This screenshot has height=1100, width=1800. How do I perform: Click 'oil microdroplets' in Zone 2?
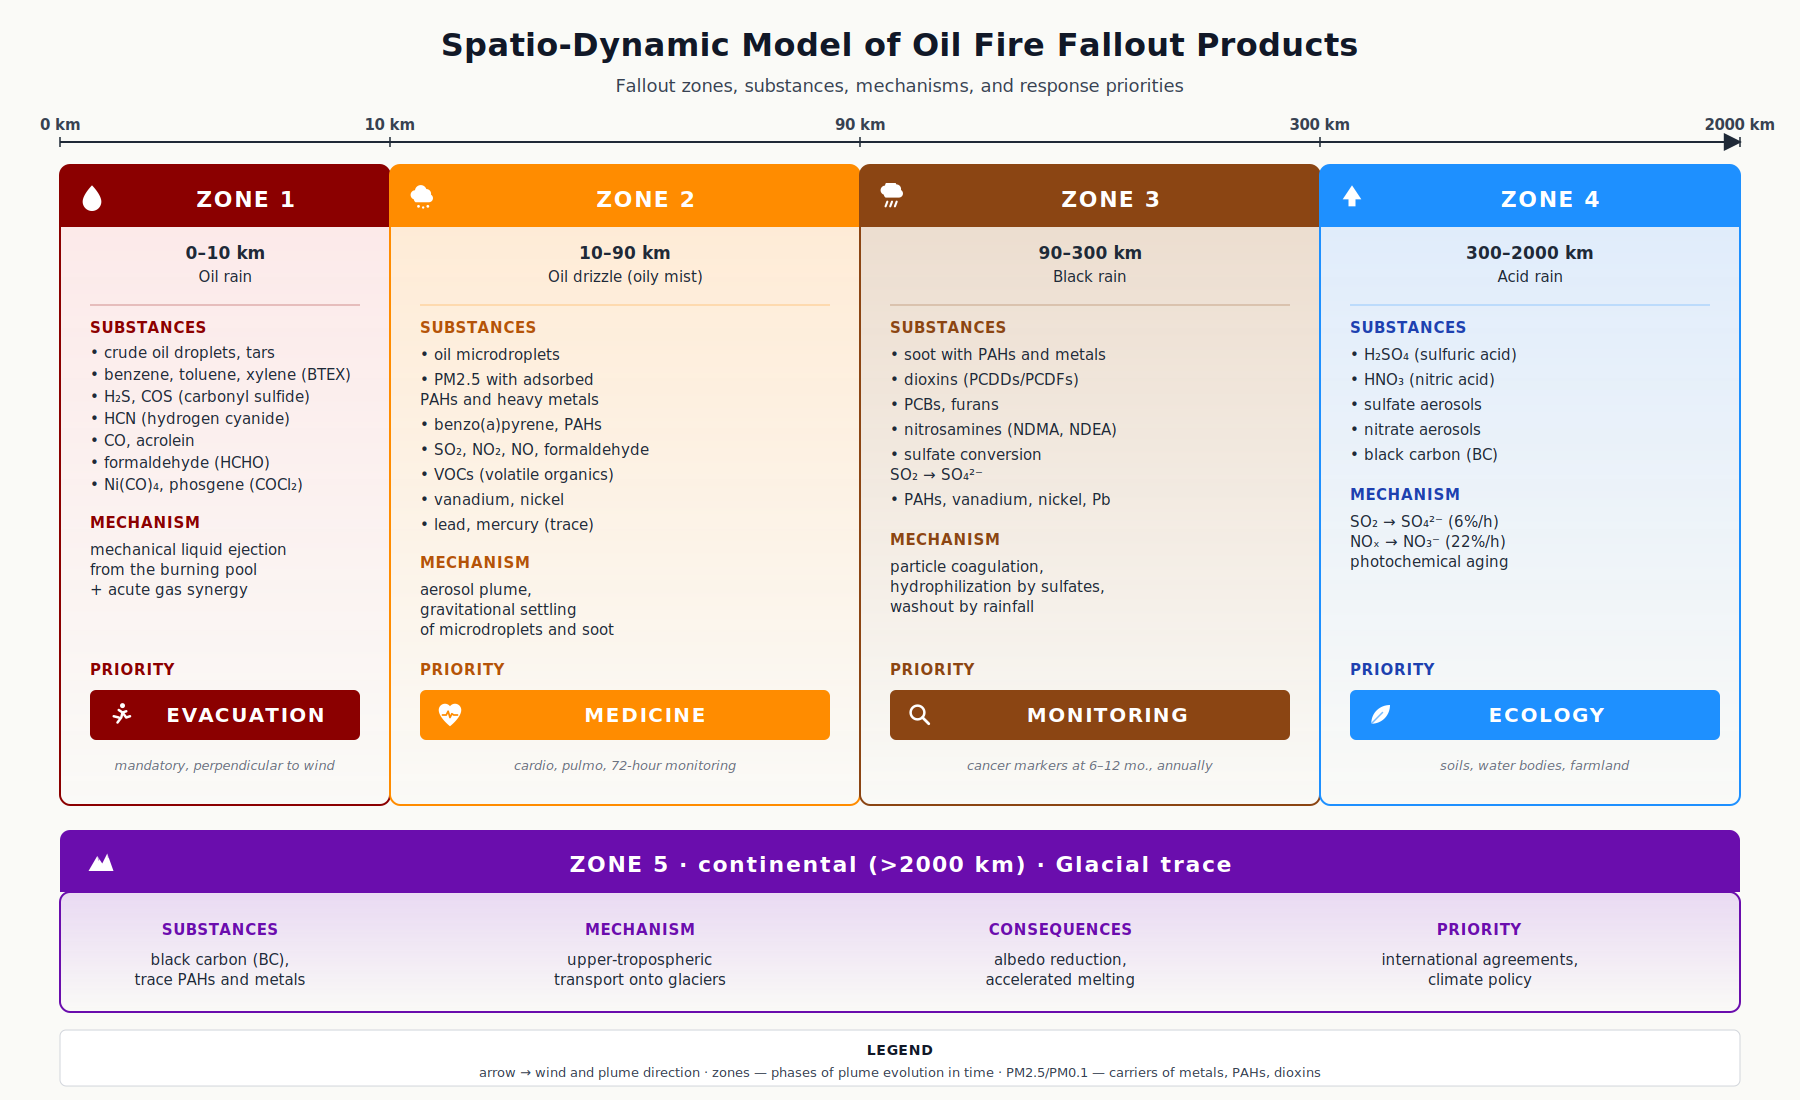coord(497,354)
